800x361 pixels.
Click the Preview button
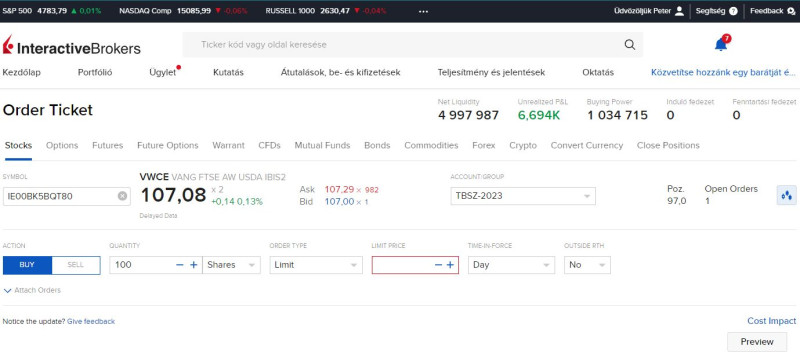[757, 342]
